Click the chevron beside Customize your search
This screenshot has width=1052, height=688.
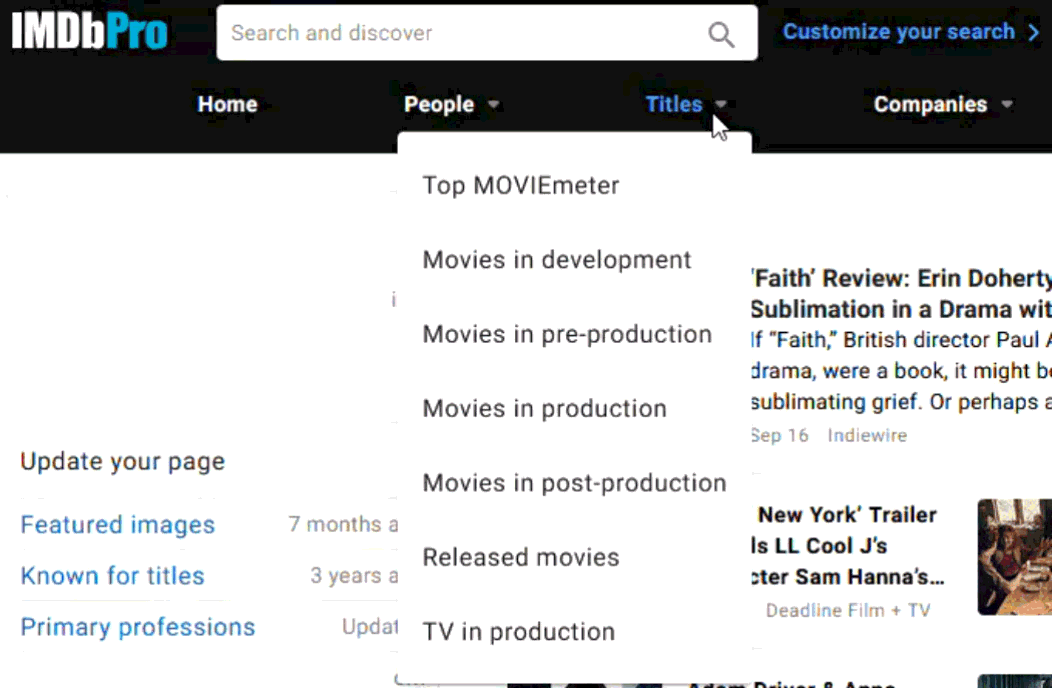click(x=1034, y=32)
